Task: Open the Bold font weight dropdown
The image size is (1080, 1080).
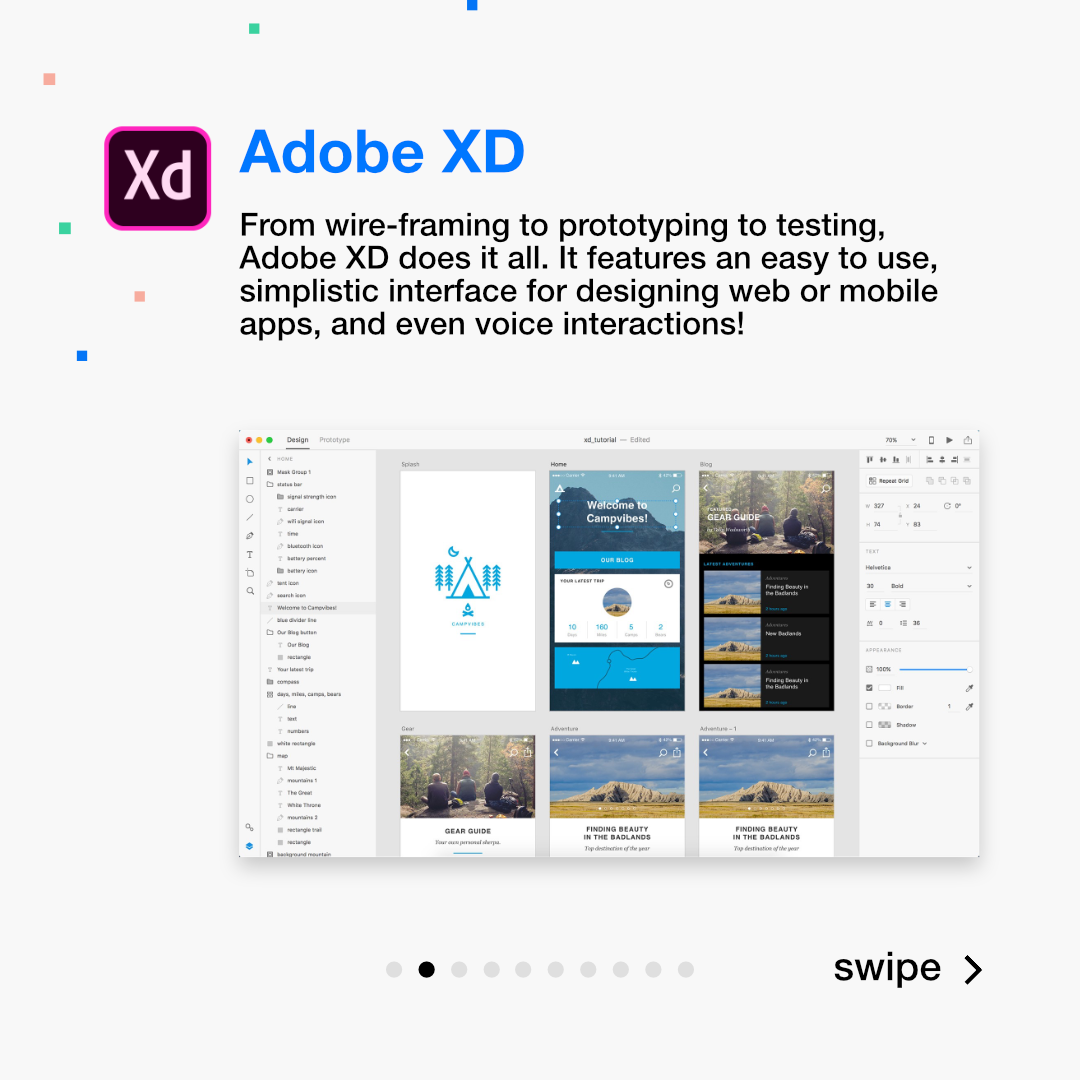Action: click(930, 586)
